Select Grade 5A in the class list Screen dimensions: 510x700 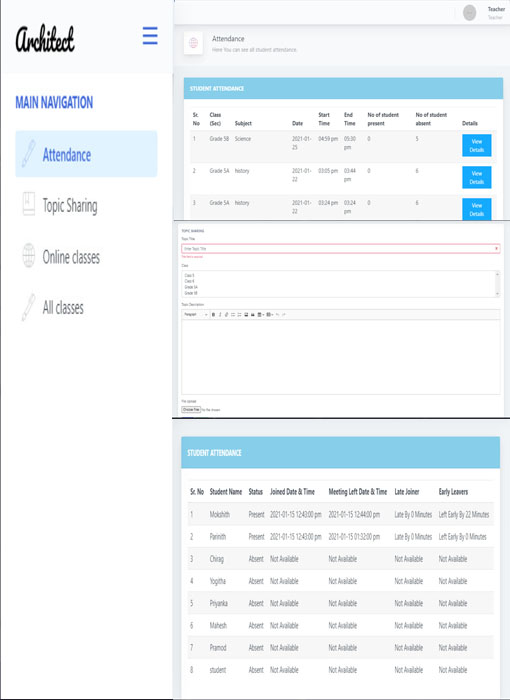191,287
